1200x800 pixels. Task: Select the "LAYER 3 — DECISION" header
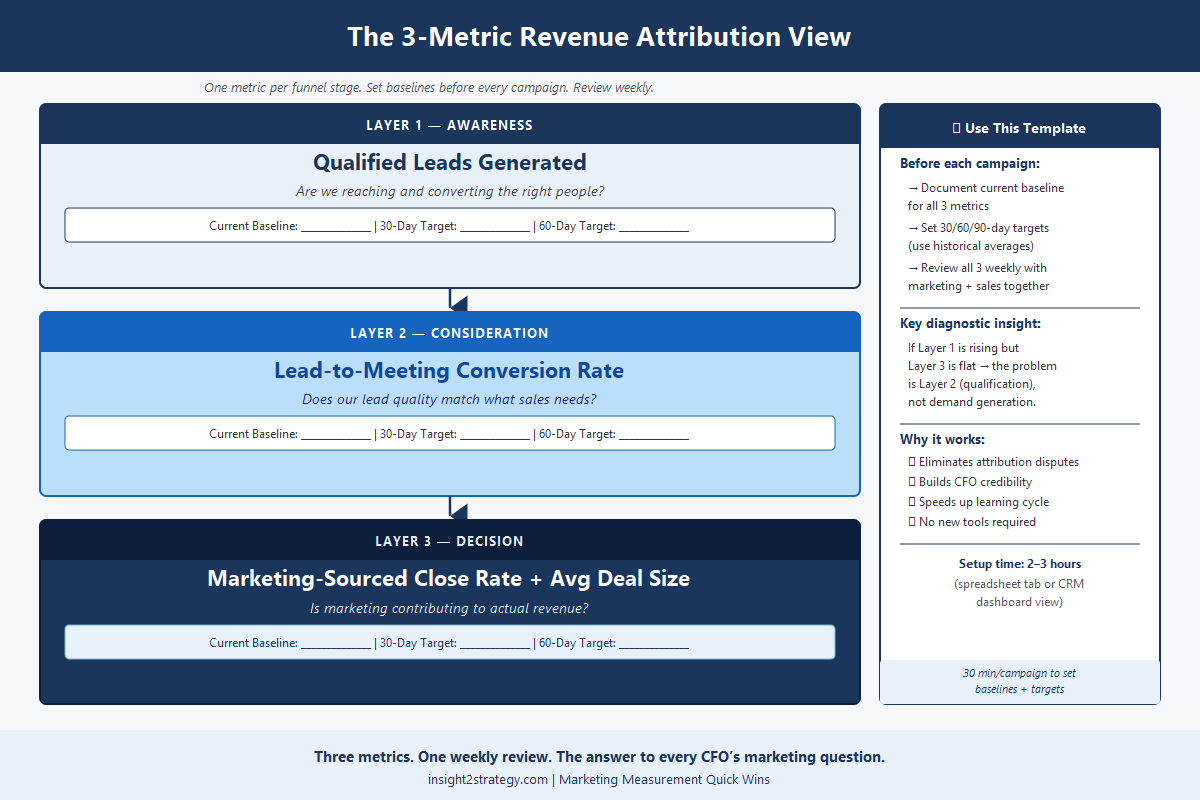point(449,541)
